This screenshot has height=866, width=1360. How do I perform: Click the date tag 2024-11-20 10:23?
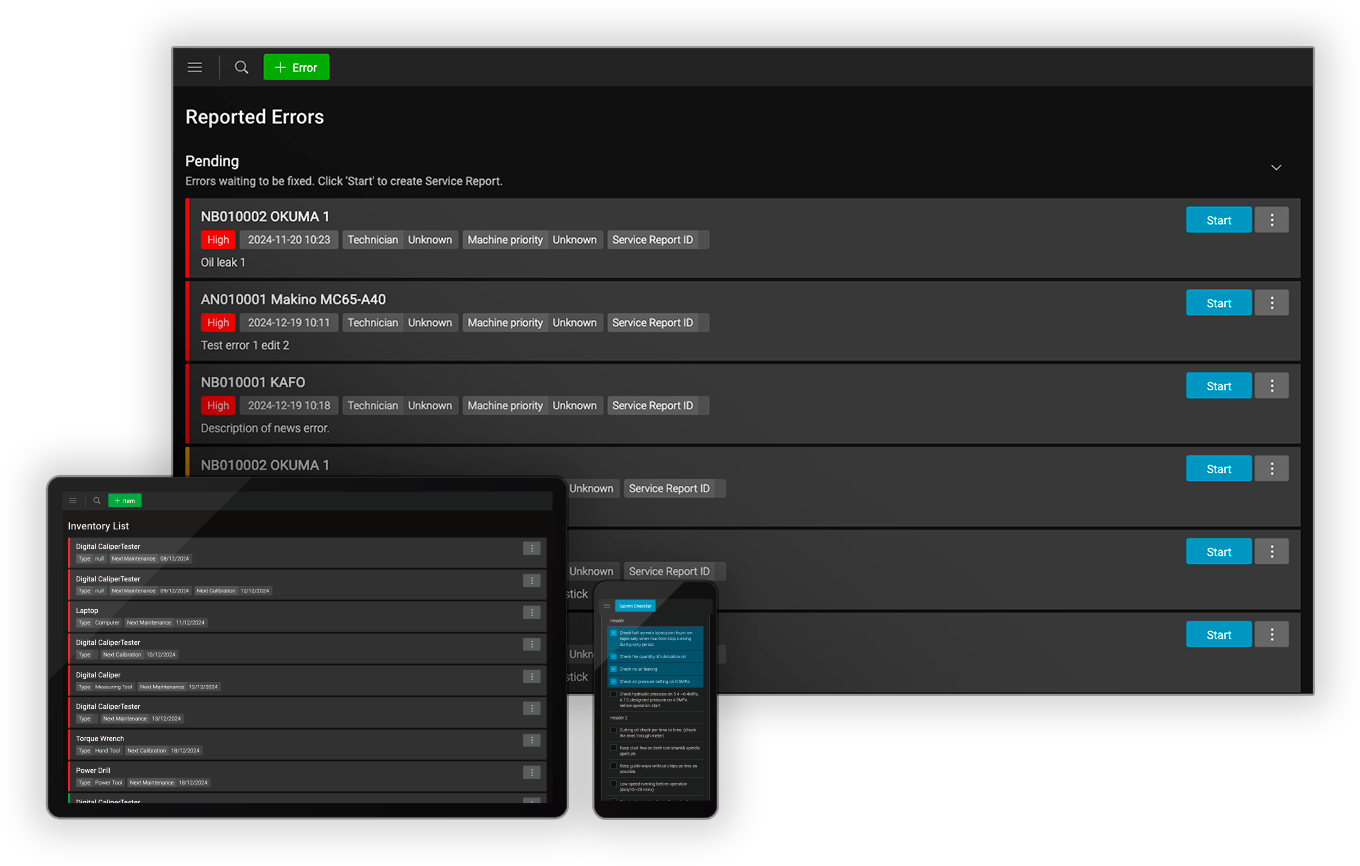coord(289,240)
